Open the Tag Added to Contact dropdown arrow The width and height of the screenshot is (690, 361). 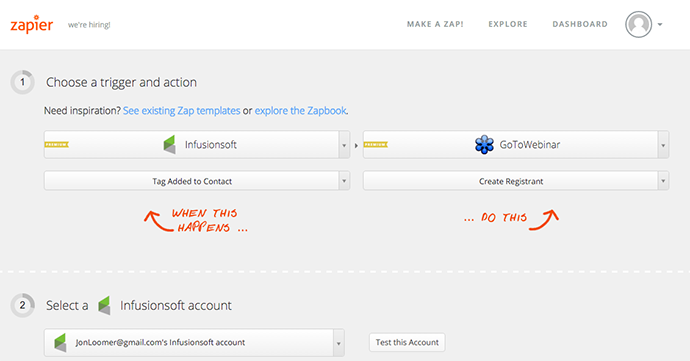click(344, 181)
